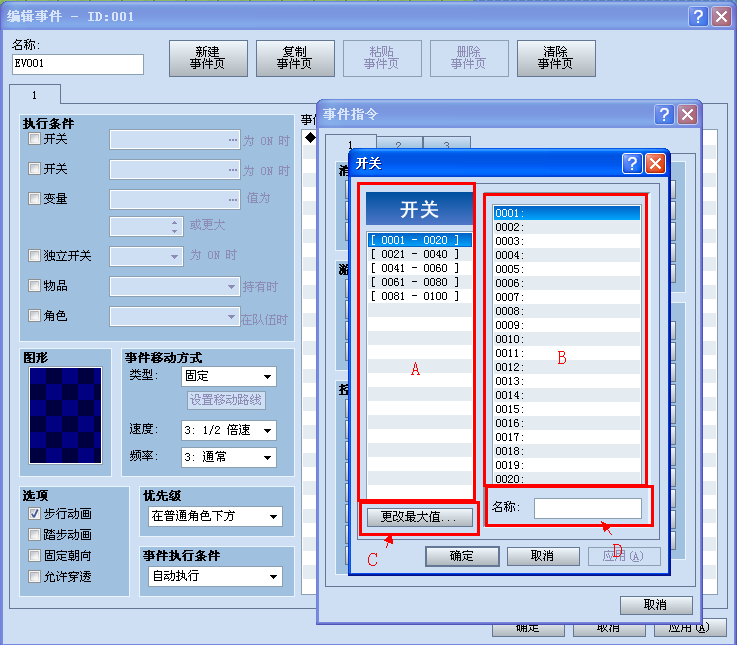
Task: Select switch 0016 in list
Action: click(567, 423)
